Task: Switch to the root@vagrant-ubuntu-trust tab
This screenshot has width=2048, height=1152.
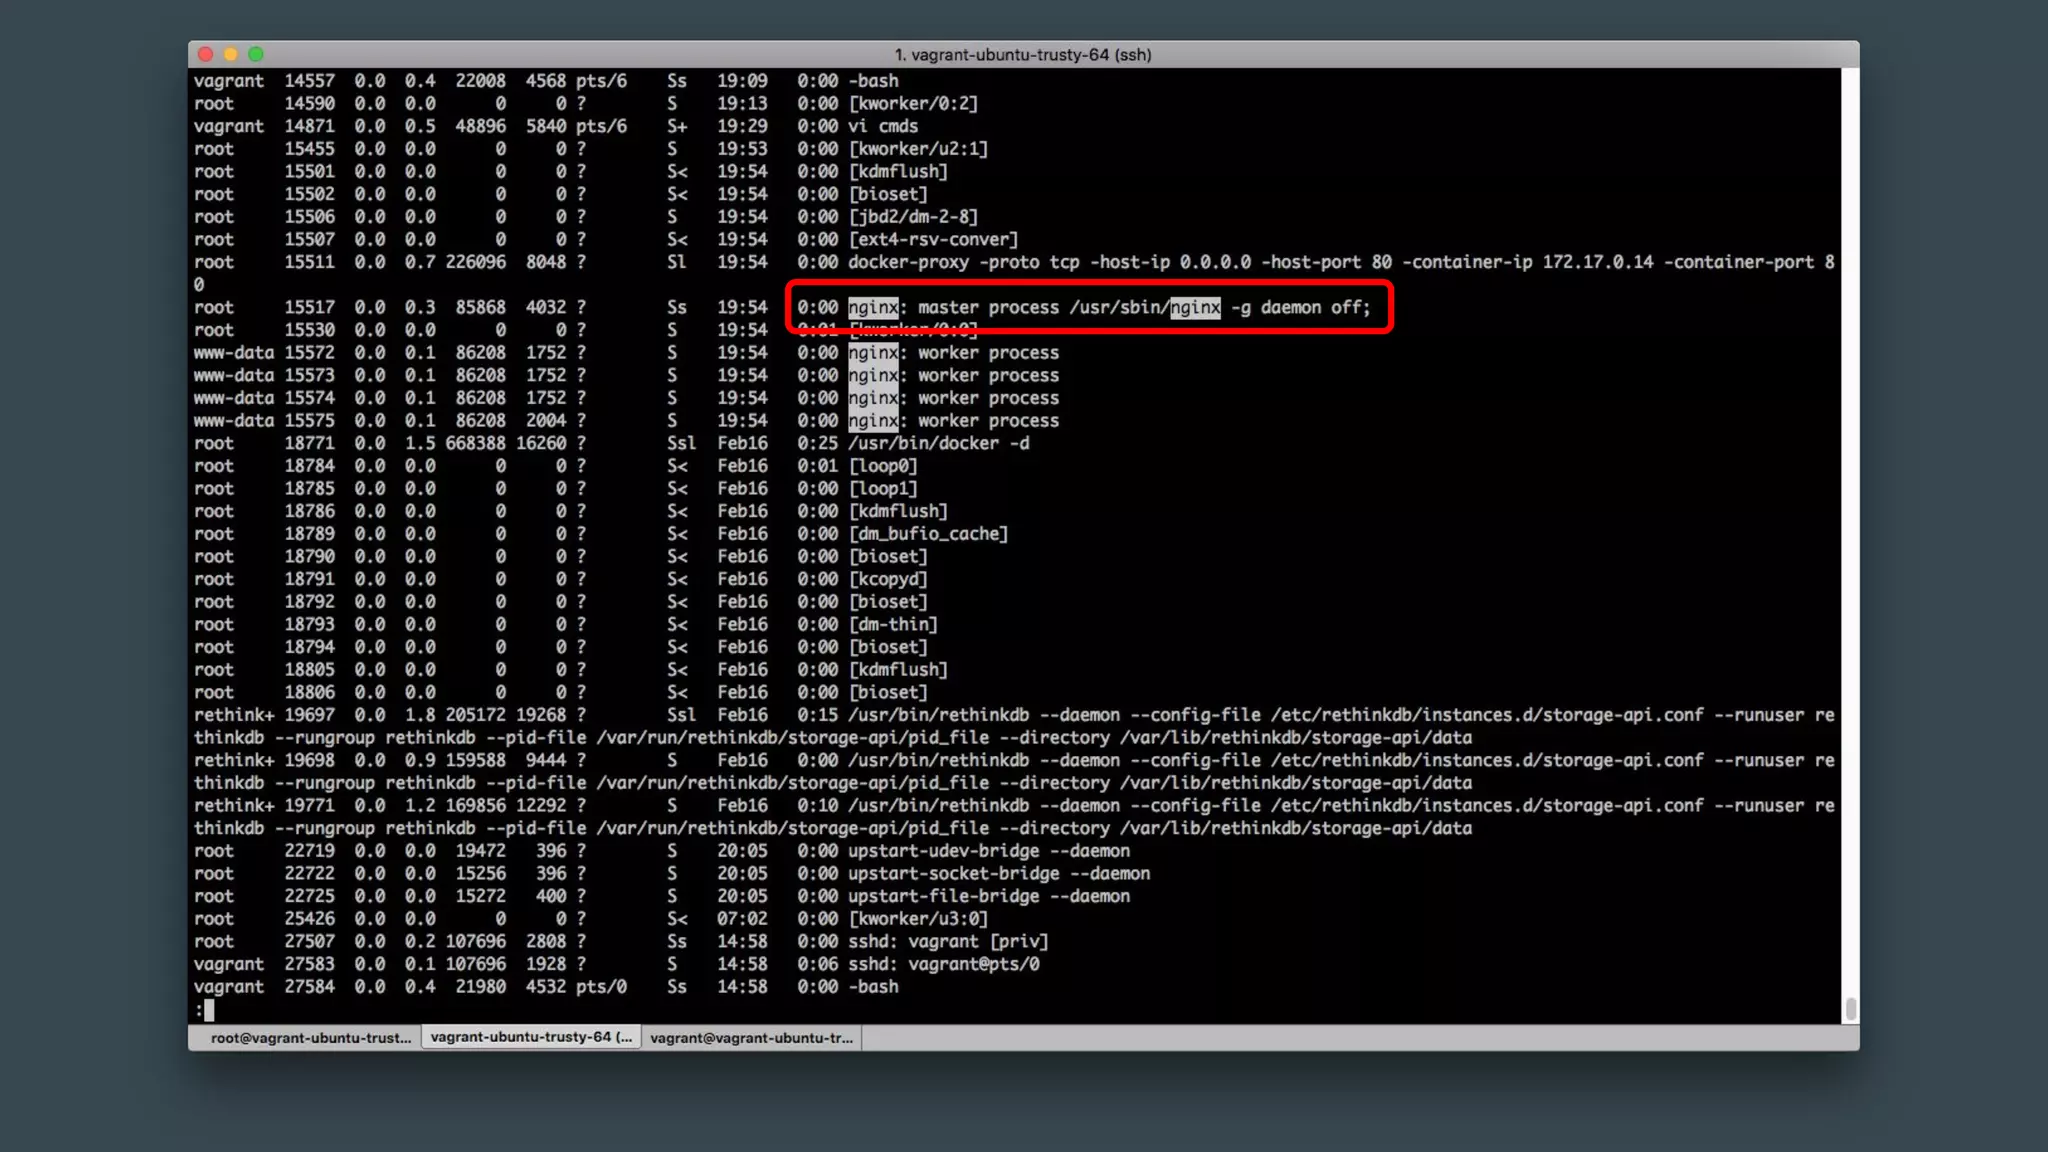Action: 310,1038
